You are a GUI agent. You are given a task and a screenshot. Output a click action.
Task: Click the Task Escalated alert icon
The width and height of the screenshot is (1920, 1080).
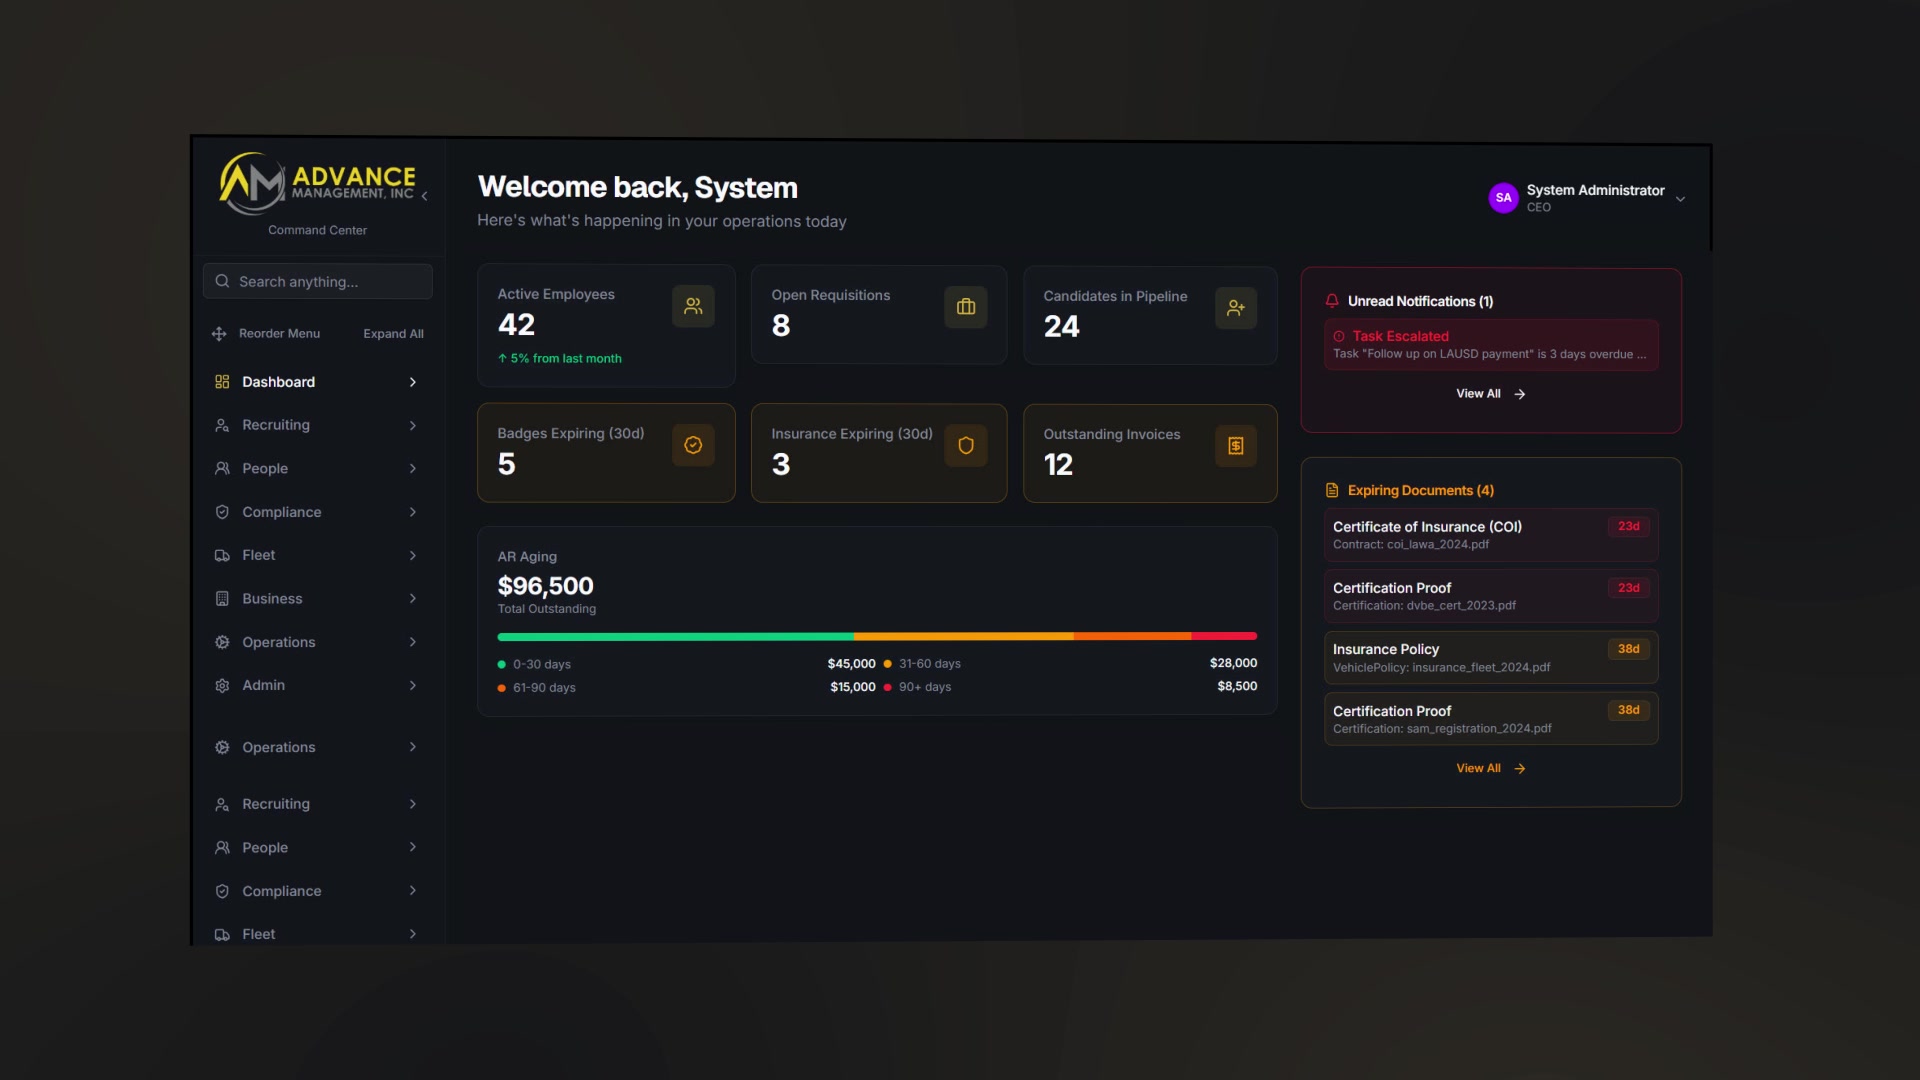[1339, 337]
